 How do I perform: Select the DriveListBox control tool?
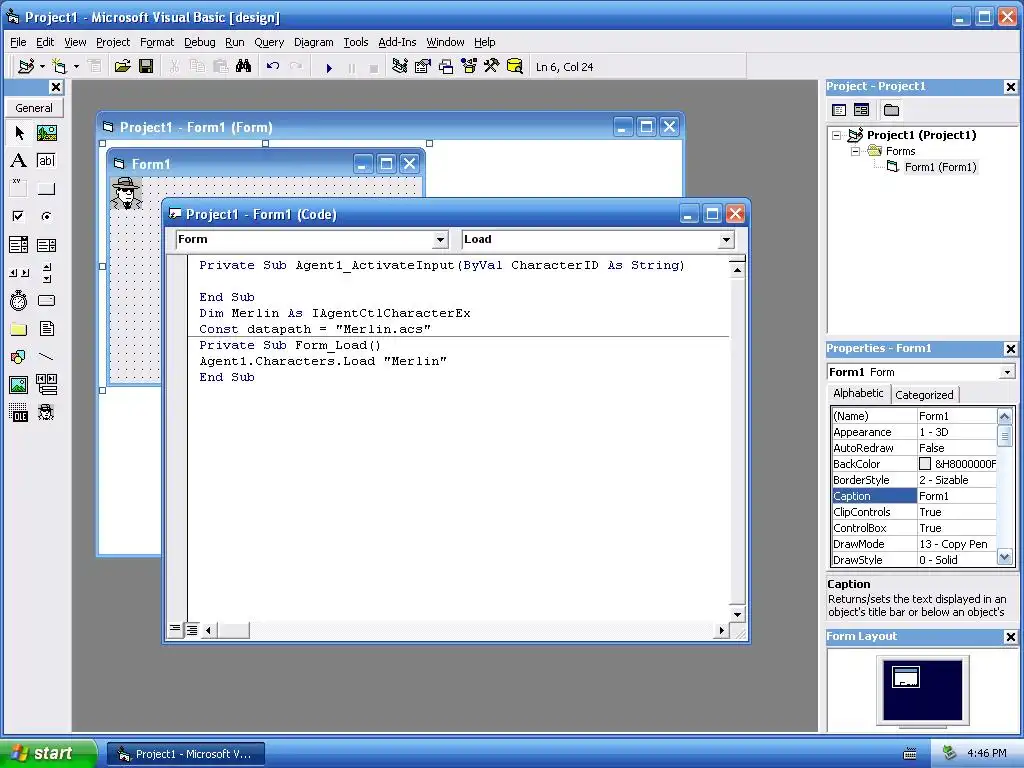pos(46,300)
